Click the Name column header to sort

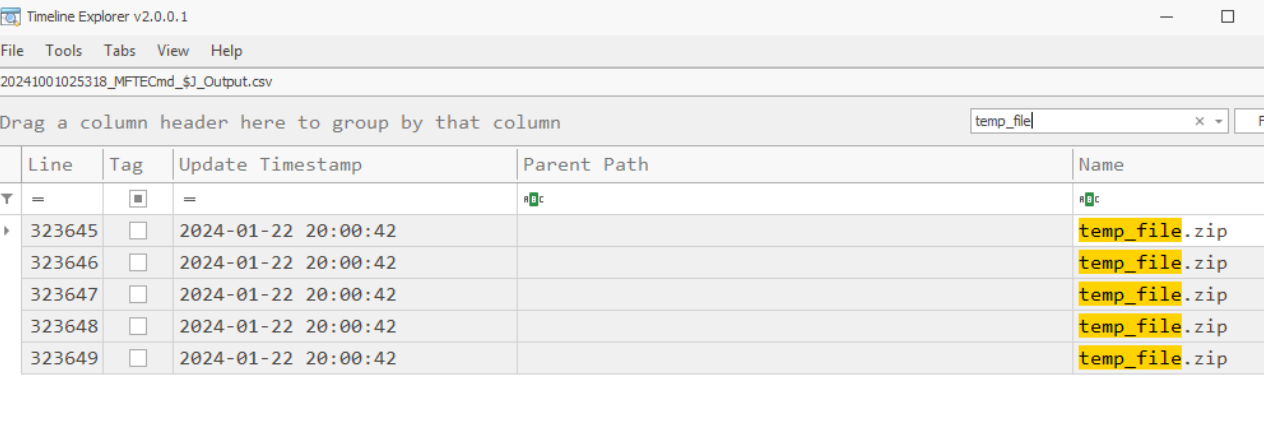click(1101, 164)
